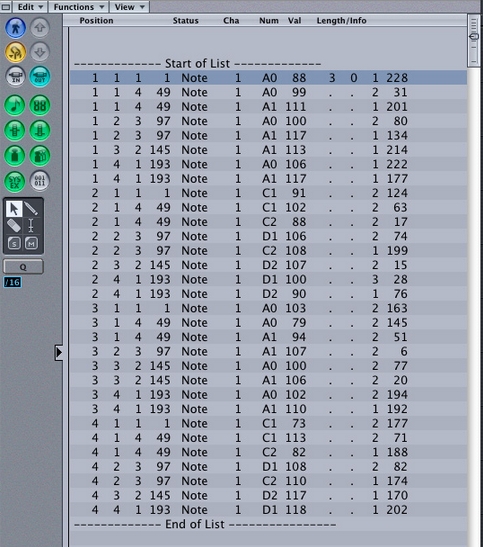Toggle the yellow Link chain button
Viewport: 483px width, 547px height.
15,52
